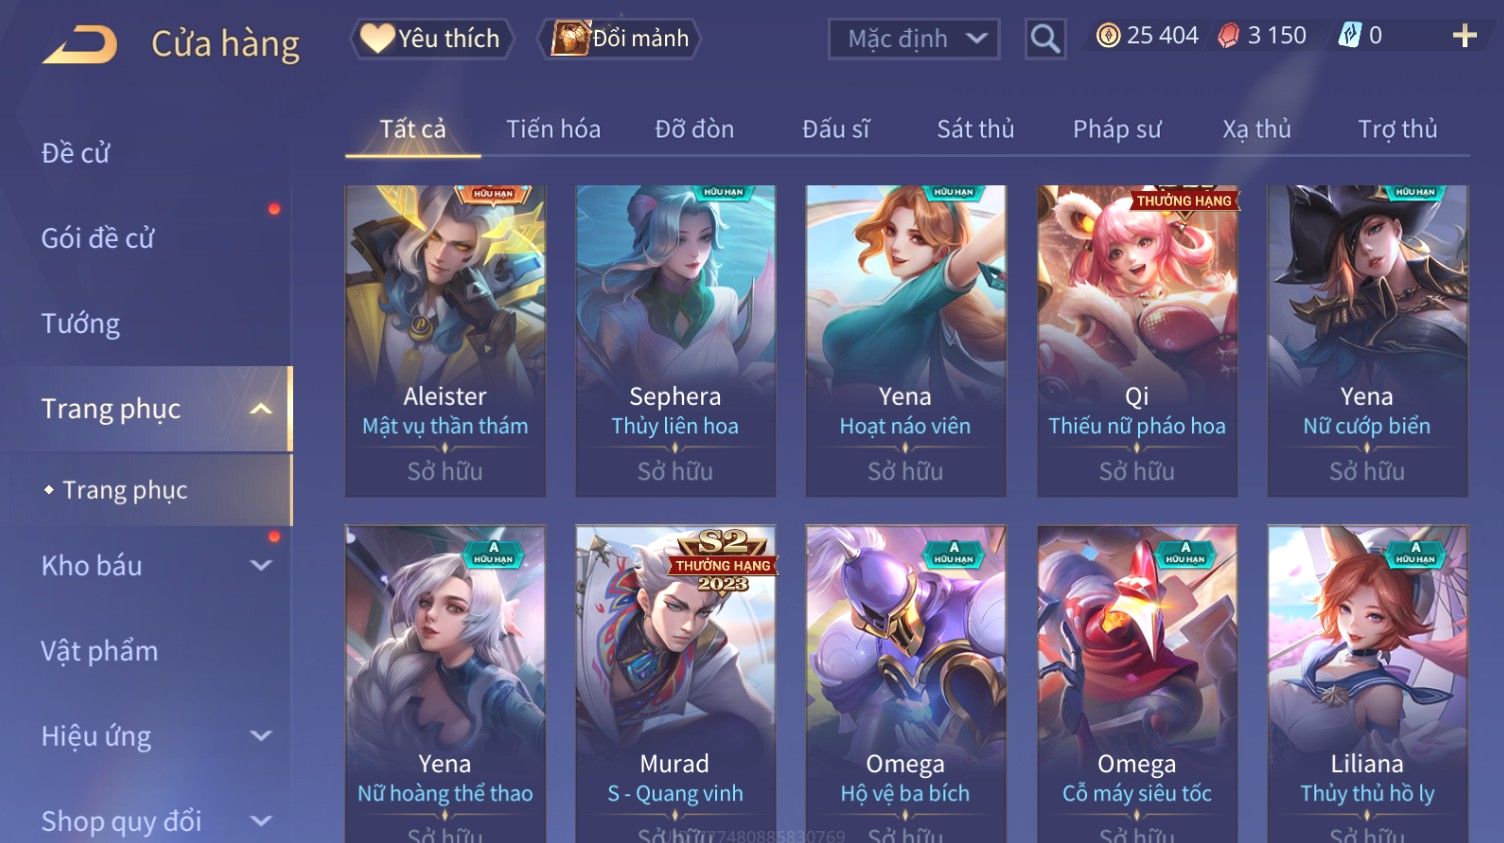Viewport: 1504px width, 843px height.
Task: Open the Mặc định sort dropdown
Action: pyautogui.click(x=914, y=39)
